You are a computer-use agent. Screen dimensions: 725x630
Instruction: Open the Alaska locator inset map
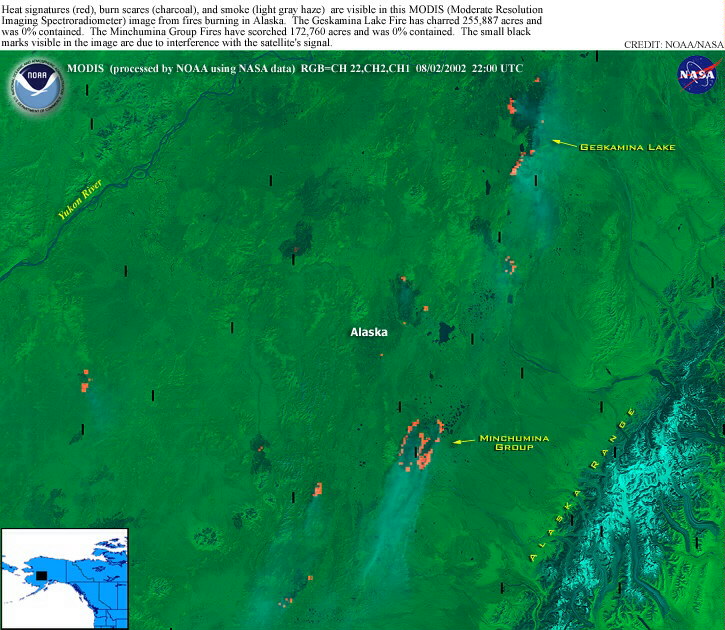(x=65, y=578)
